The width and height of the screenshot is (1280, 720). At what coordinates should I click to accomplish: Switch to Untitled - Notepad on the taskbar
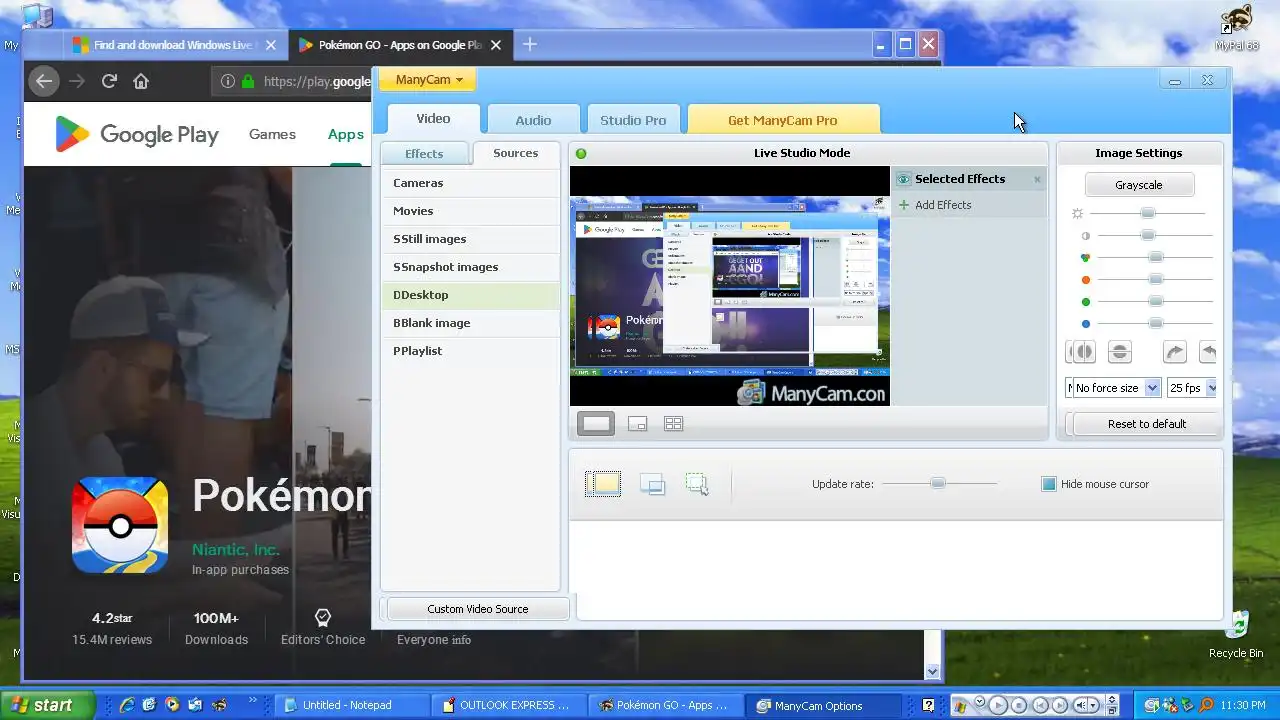pos(351,705)
